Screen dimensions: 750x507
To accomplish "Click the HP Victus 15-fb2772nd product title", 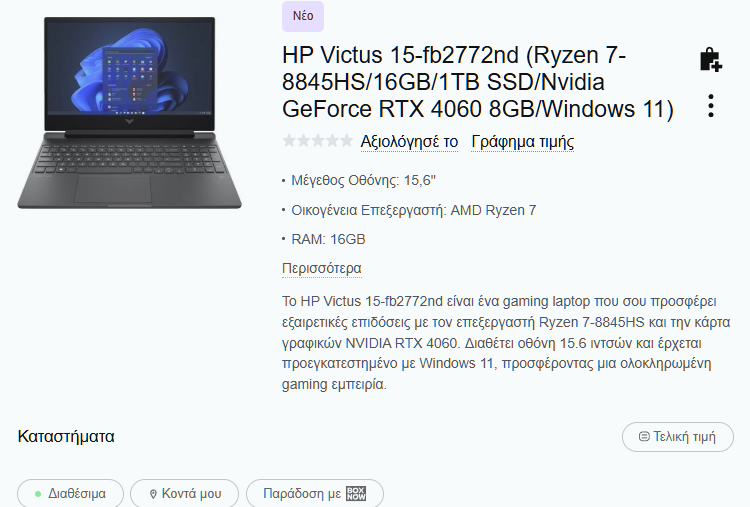I will (477, 82).
